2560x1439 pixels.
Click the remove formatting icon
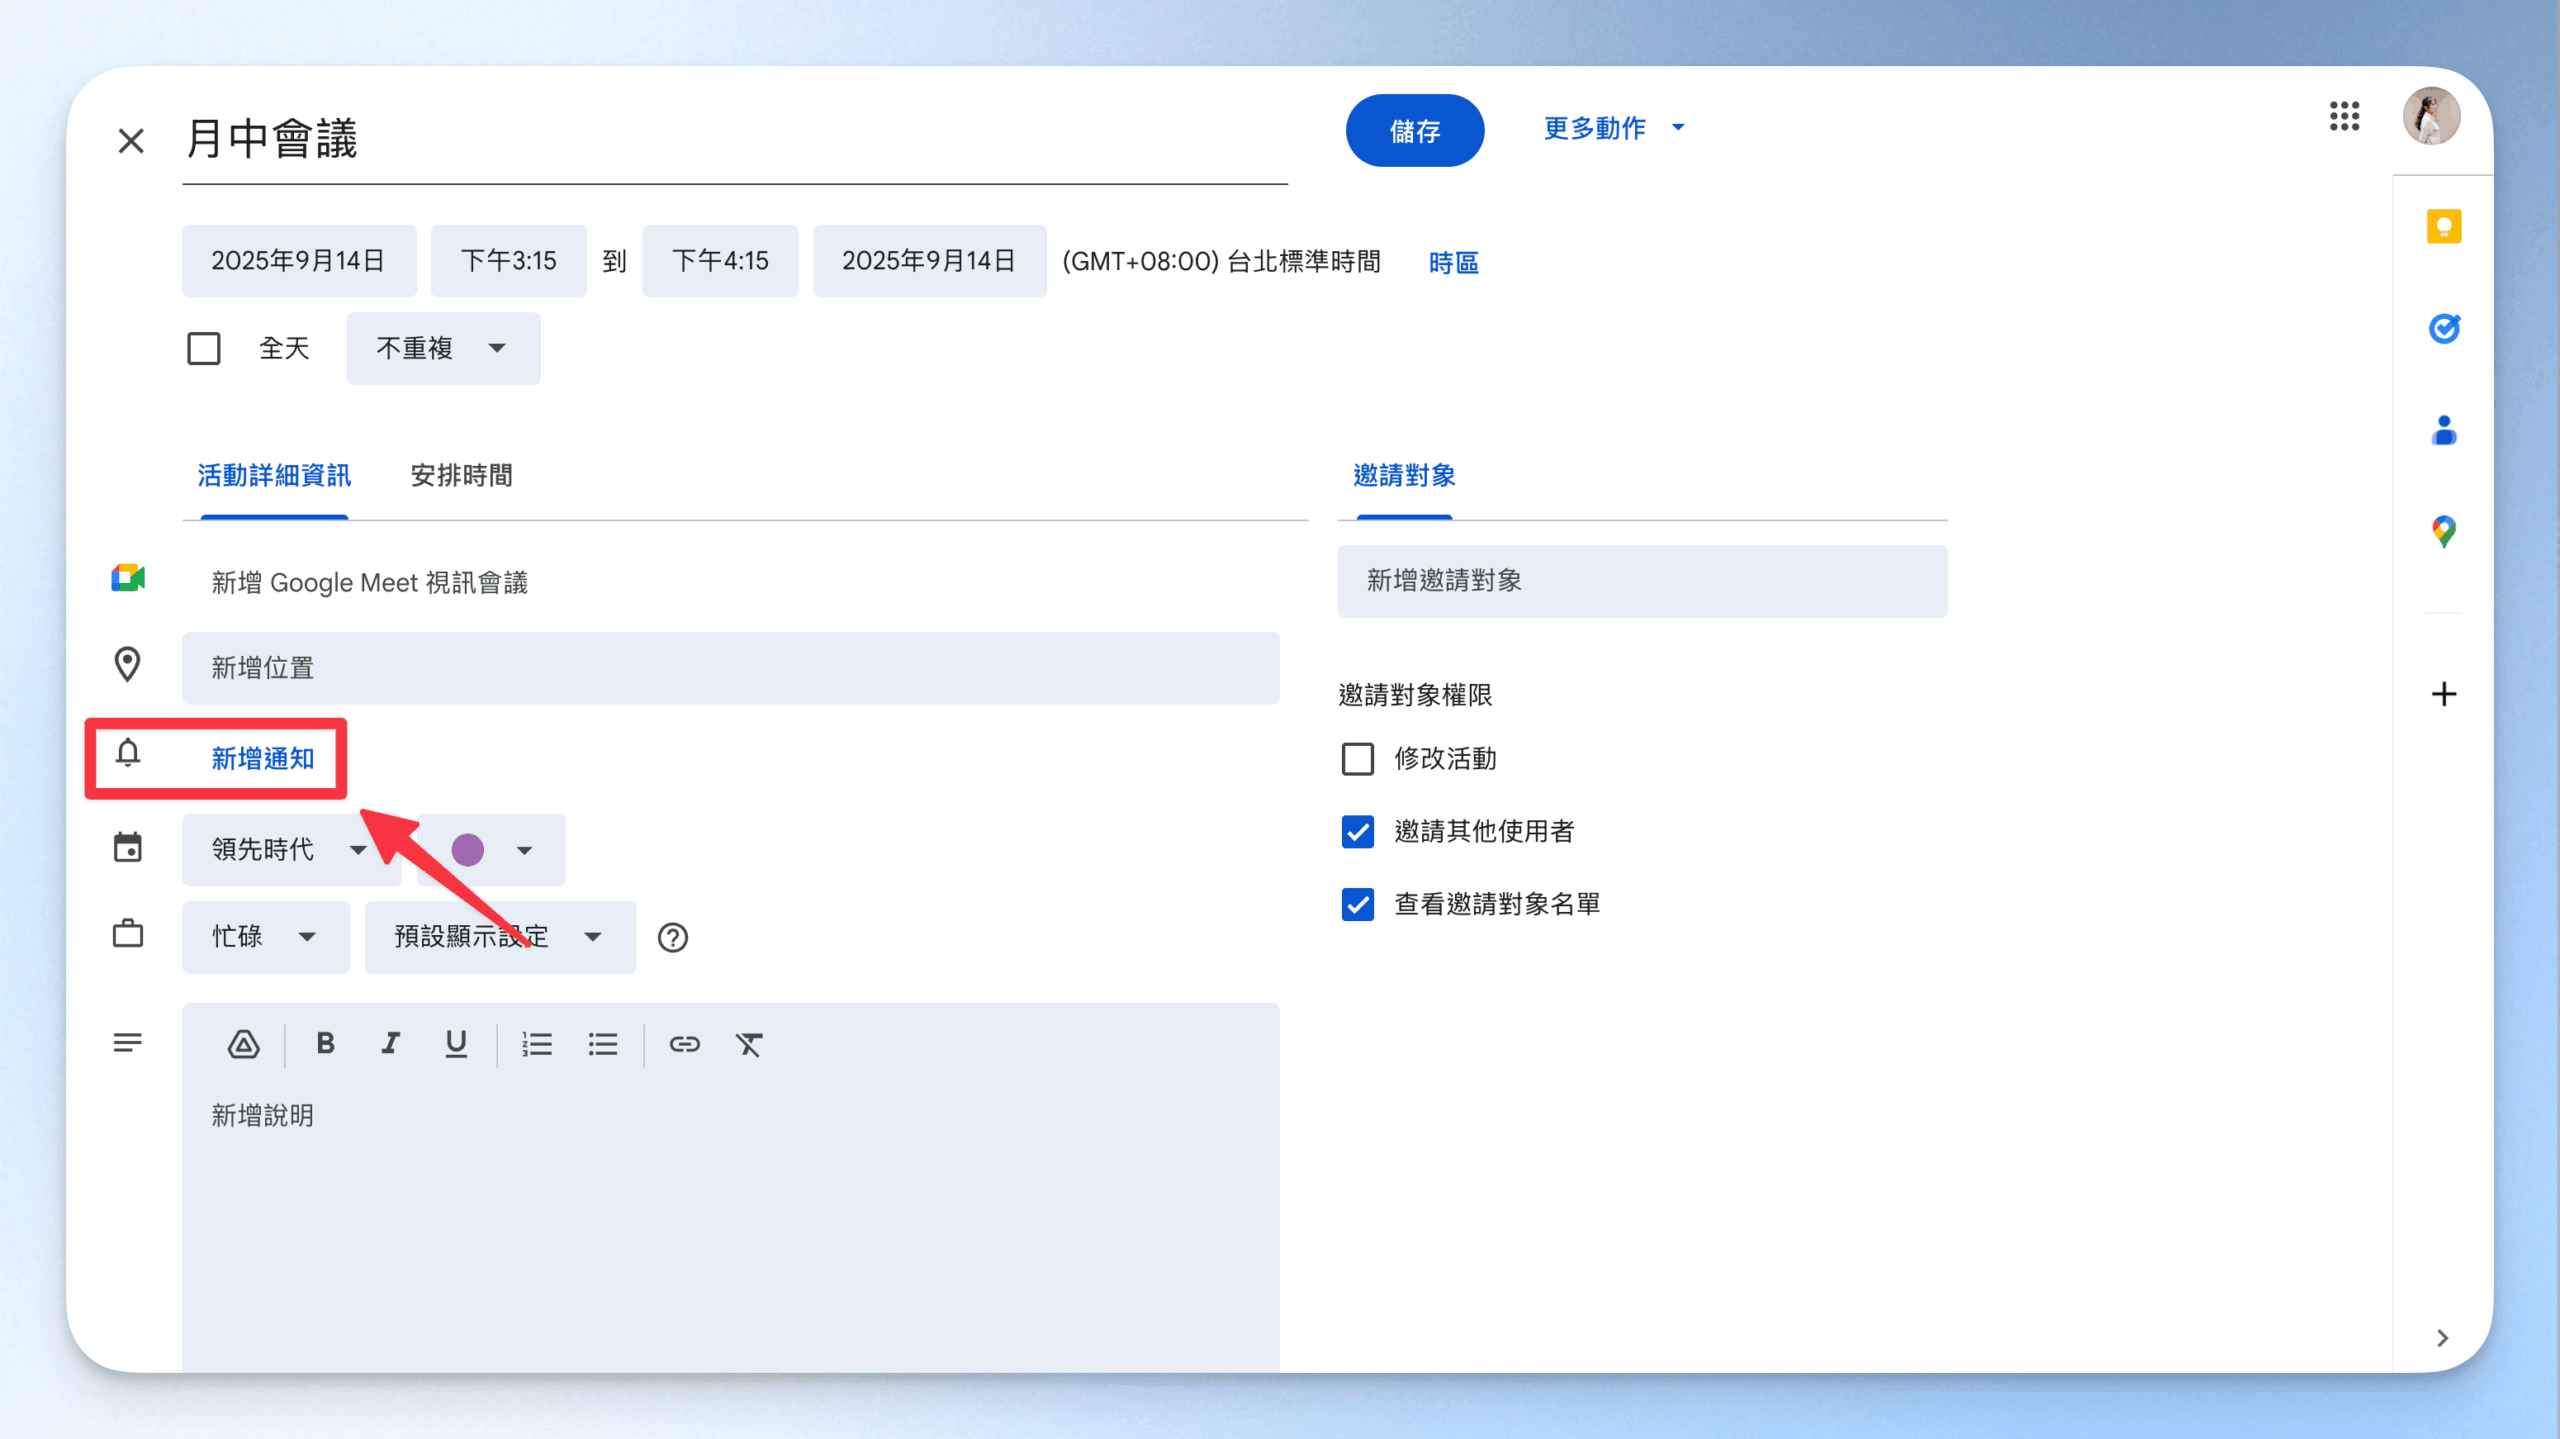click(749, 1044)
